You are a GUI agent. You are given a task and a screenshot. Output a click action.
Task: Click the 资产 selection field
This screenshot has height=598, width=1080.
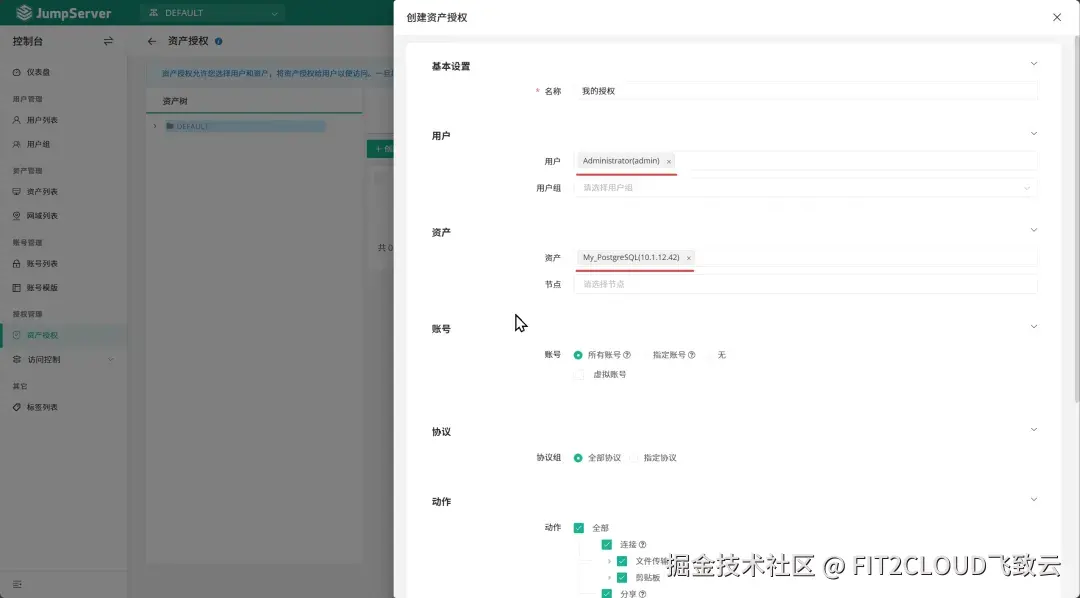(805, 258)
